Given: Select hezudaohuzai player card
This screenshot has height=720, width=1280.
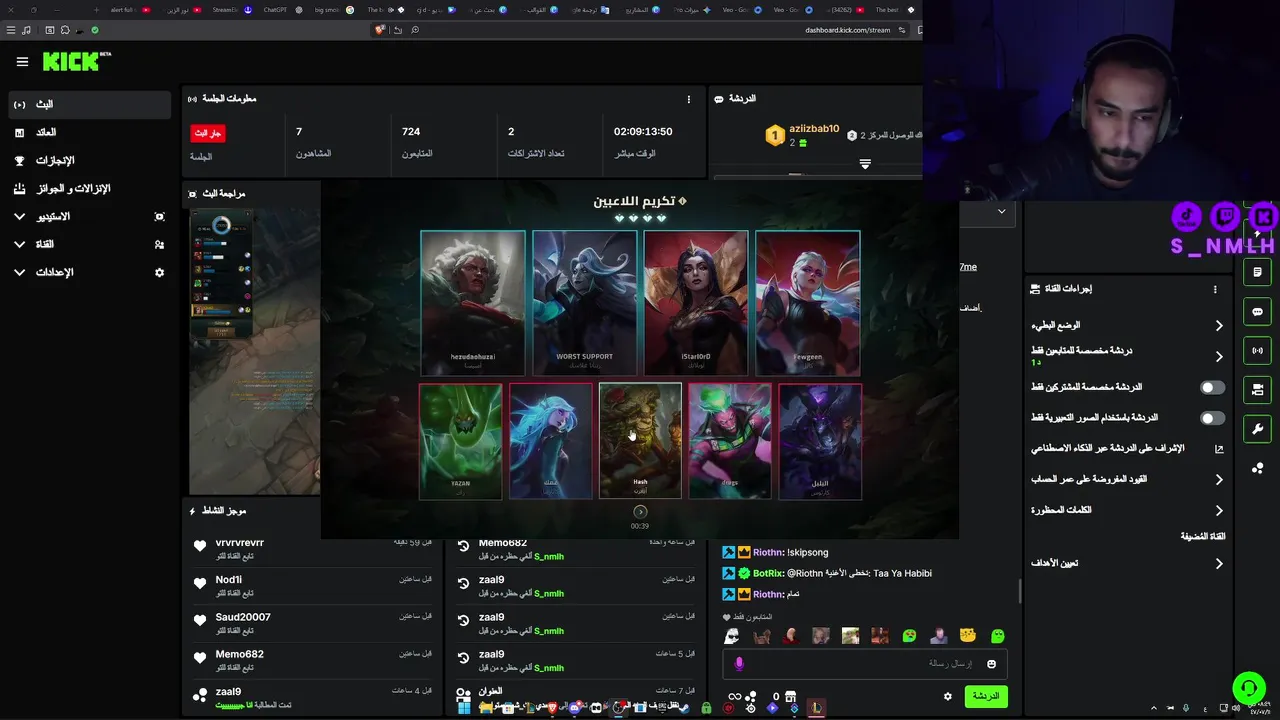Looking at the screenshot, I should [473, 303].
